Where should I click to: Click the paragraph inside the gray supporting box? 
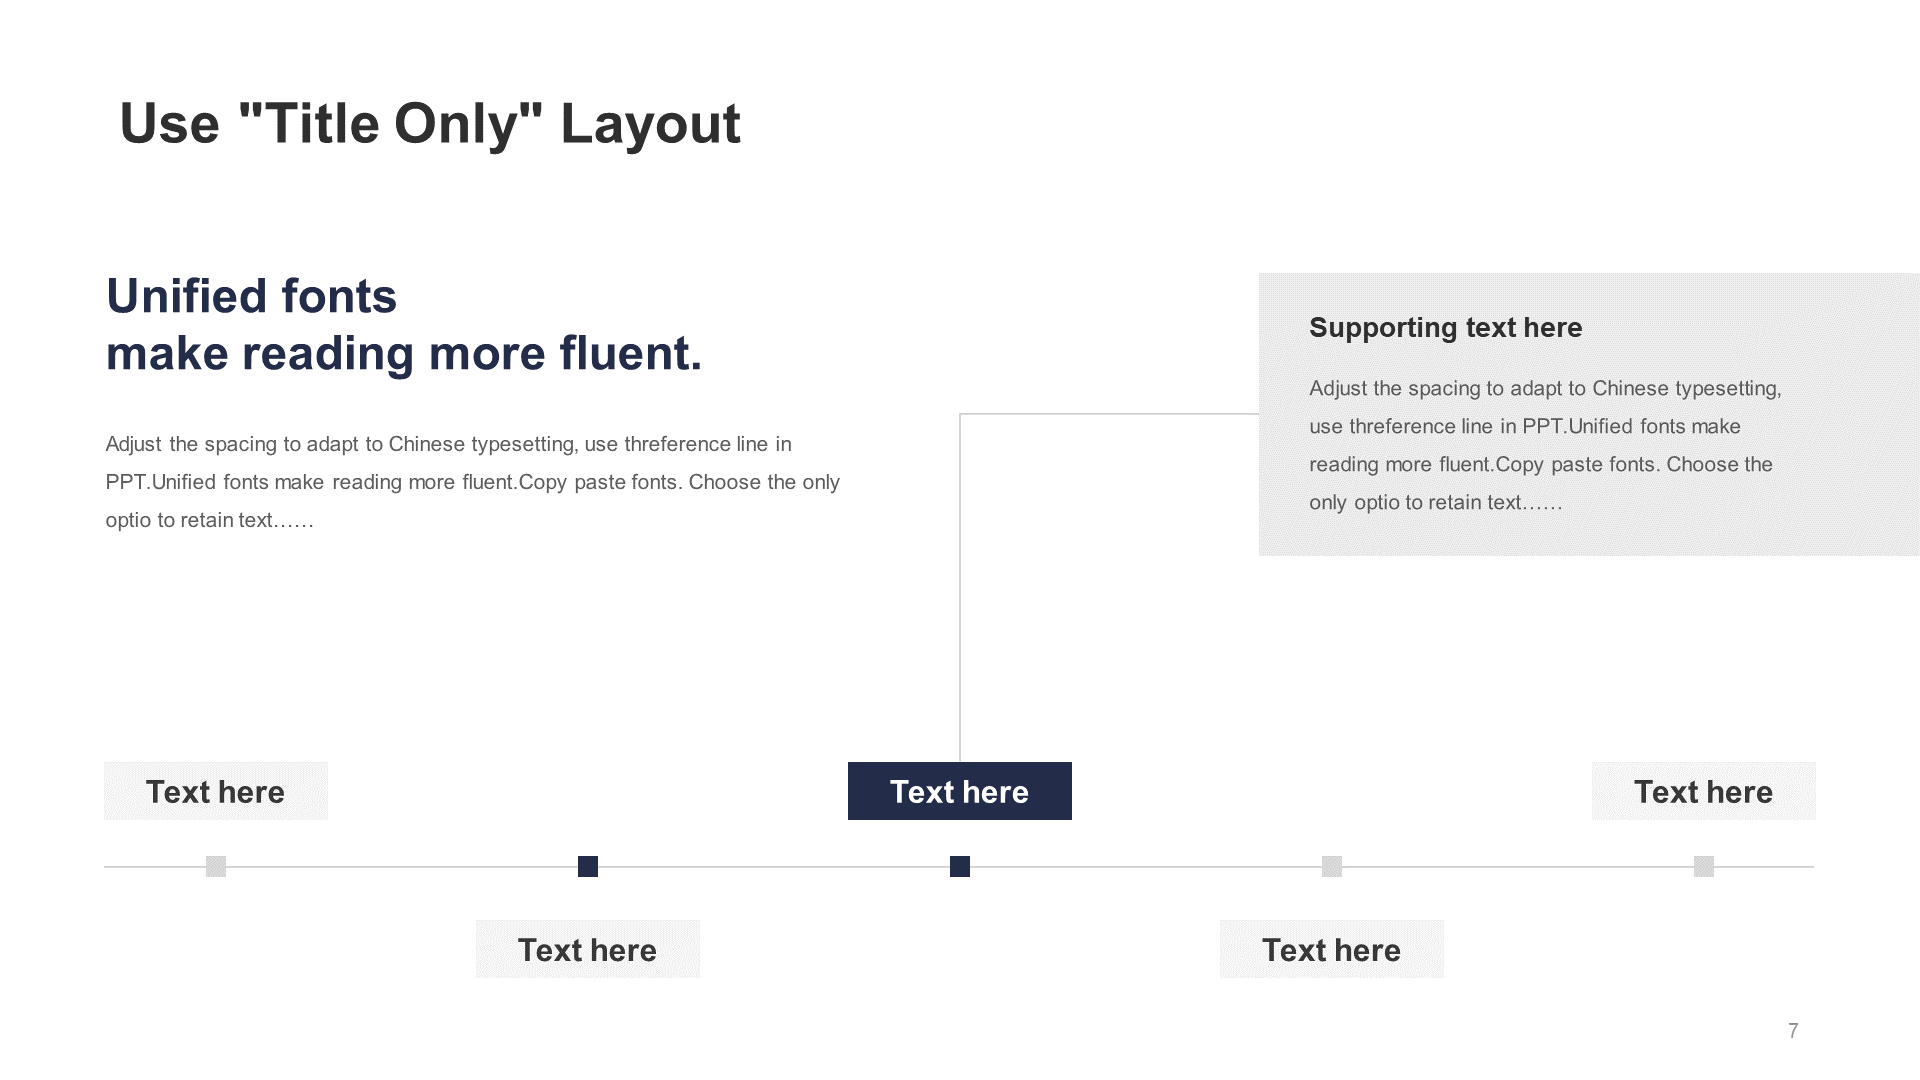pos(1545,445)
